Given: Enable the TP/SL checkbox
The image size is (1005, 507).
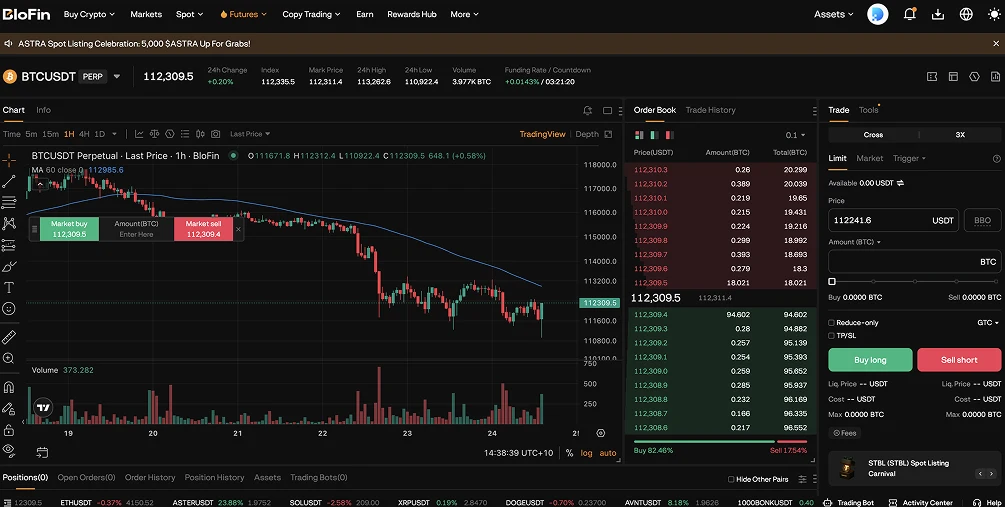Looking at the screenshot, I should 831,335.
